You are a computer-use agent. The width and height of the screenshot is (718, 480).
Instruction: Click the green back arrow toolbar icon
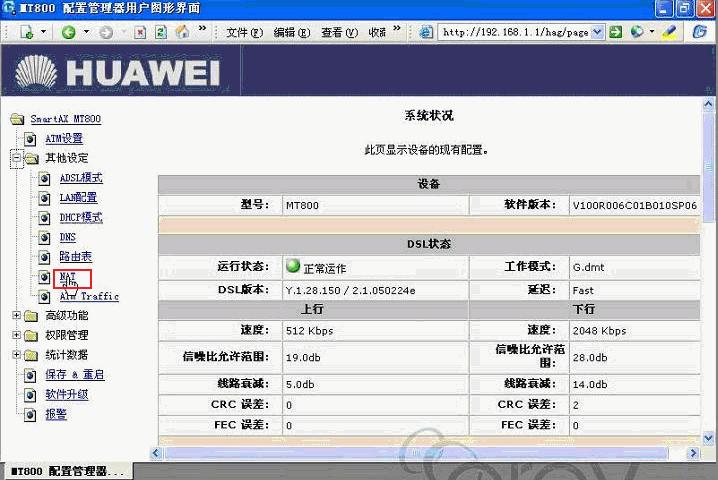click(x=69, y=32)
